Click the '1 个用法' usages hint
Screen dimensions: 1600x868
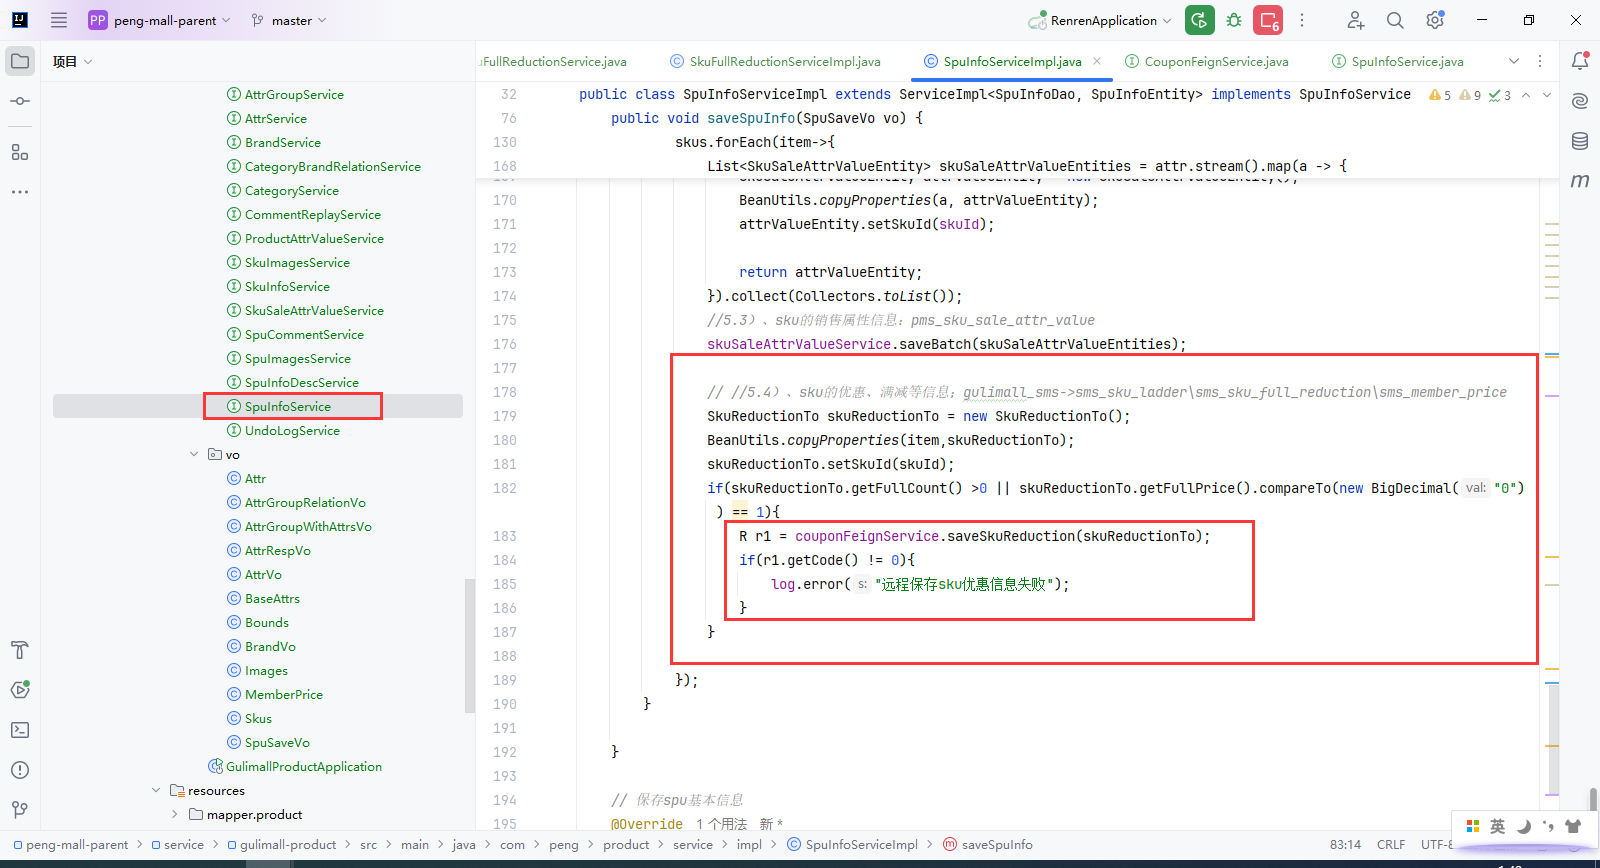721,824
